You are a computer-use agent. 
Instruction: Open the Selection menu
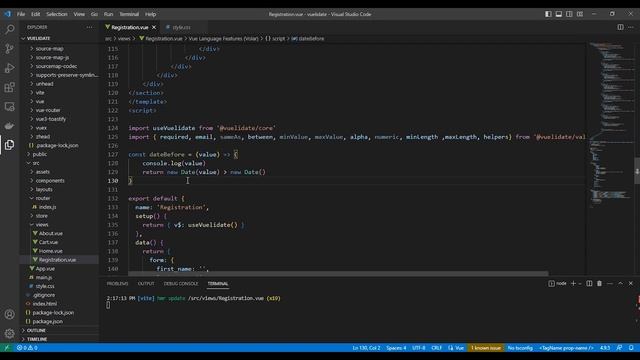coord(57,14)
